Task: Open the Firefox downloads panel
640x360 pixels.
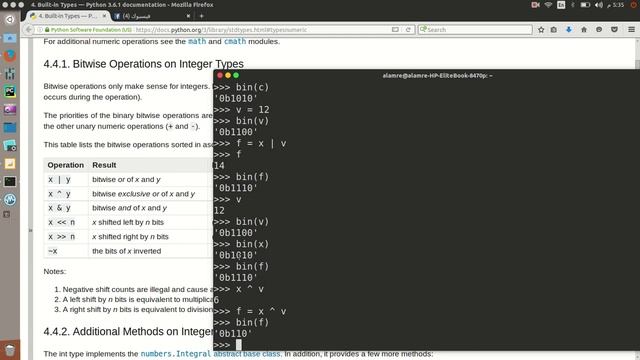Action: (x=569, y=30)
